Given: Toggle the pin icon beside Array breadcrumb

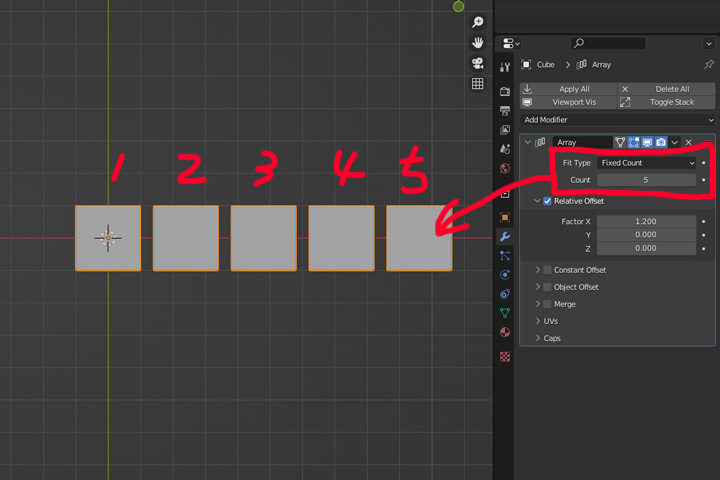Looking at the screenshot, I should [x=709, y=64].
